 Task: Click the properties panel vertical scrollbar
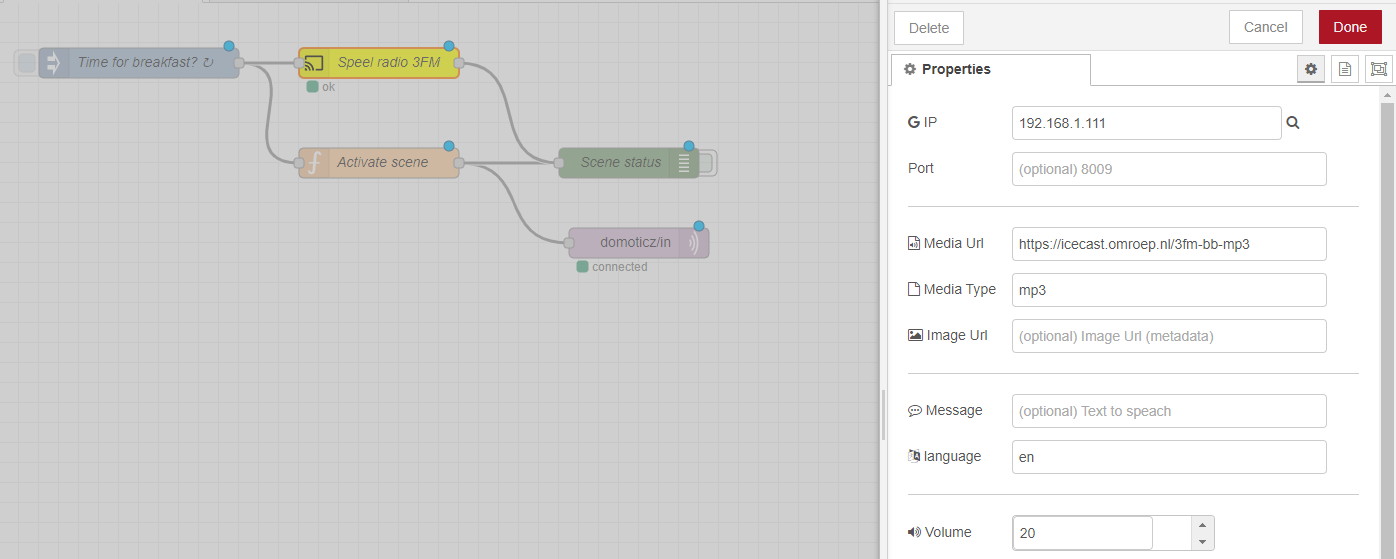1387,322
